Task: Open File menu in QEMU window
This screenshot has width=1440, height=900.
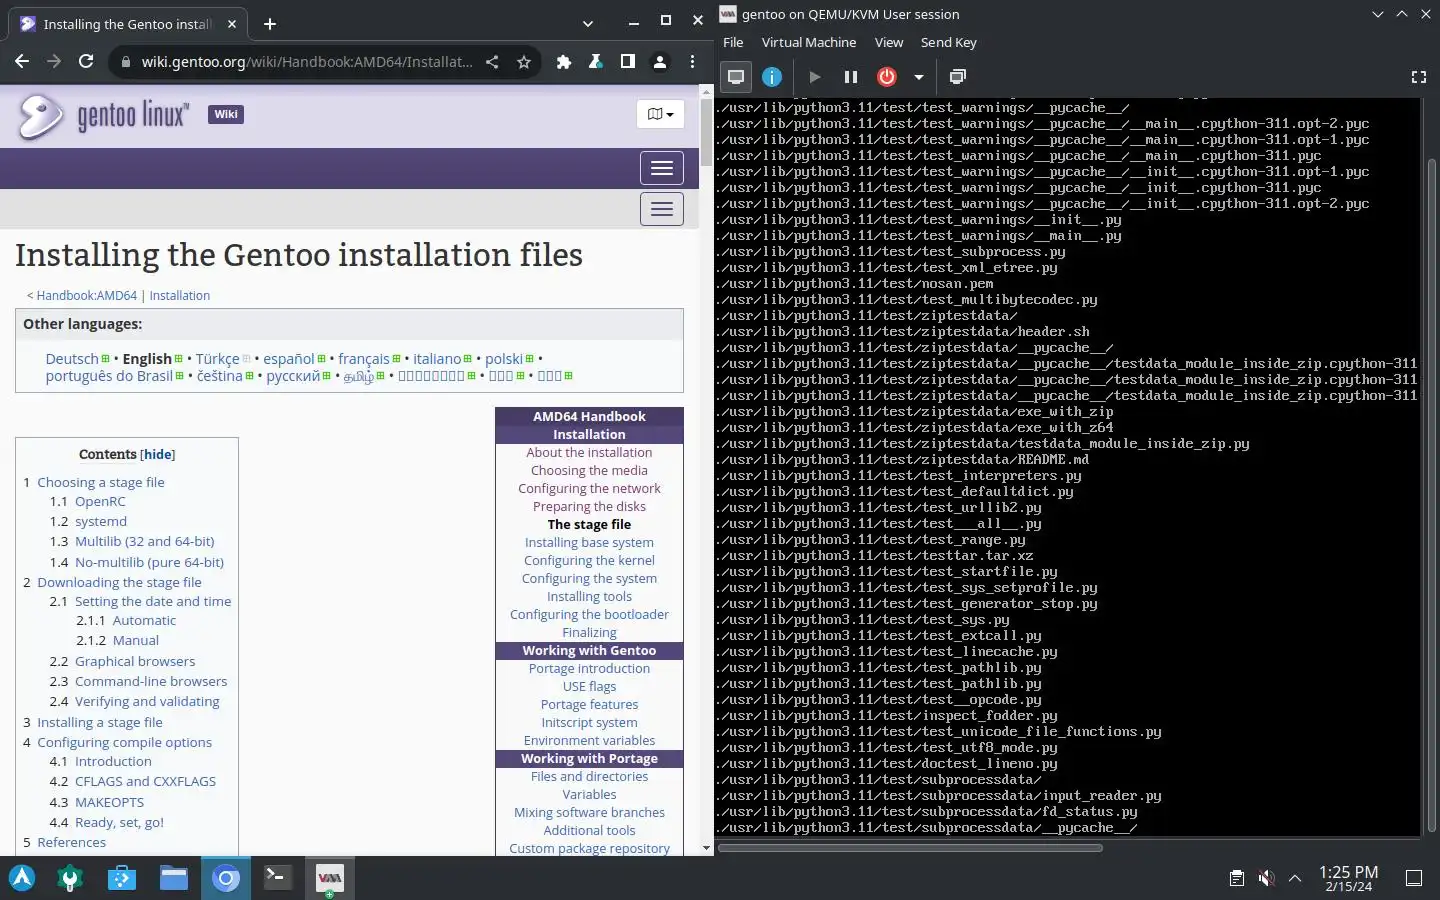Action: coord(733,42)
